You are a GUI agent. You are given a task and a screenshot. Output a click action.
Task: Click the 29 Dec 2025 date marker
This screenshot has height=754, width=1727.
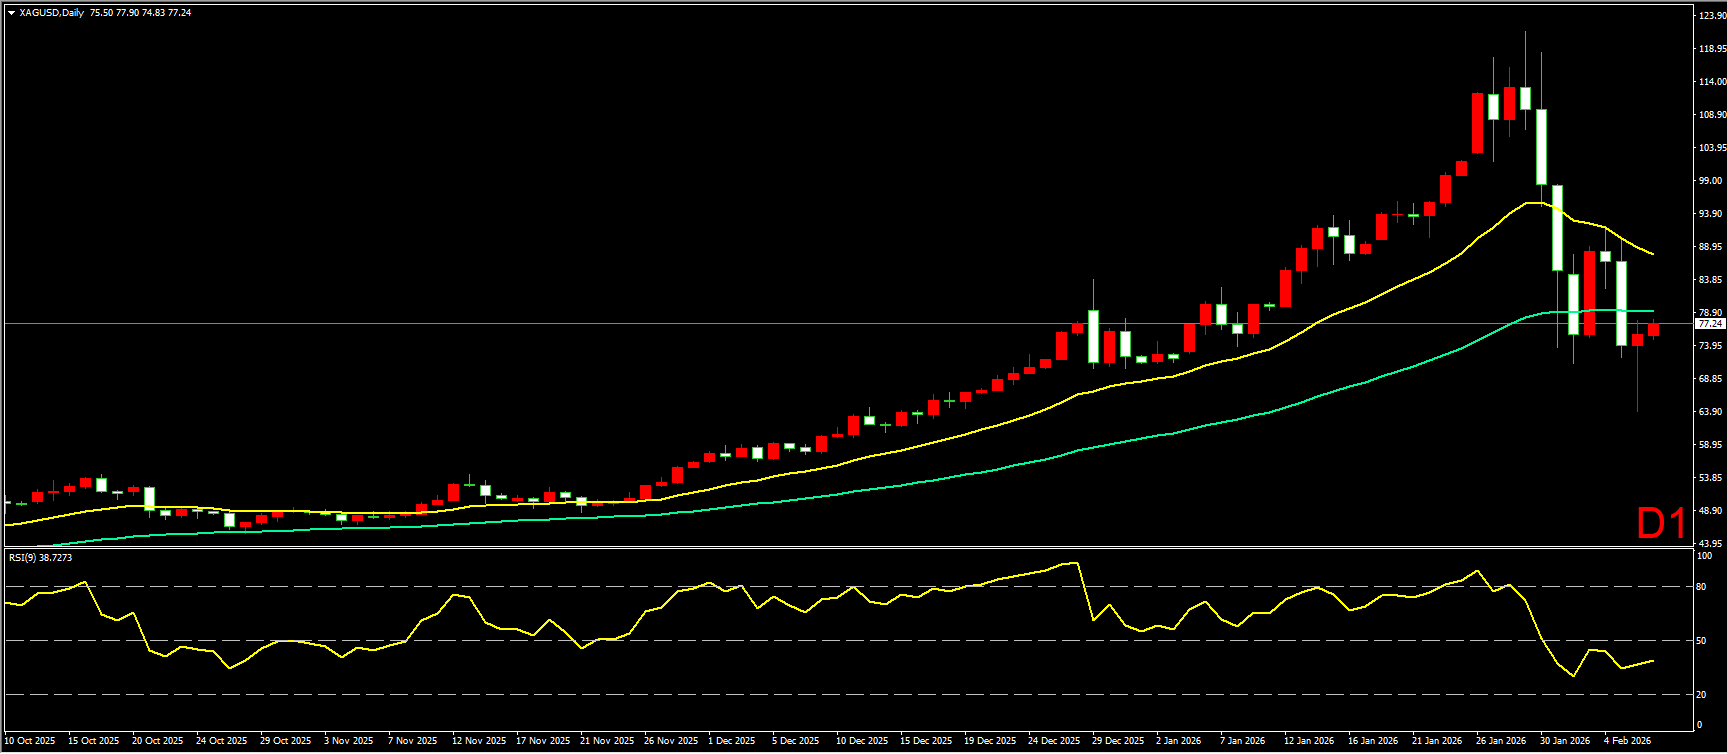[1117, 741]
